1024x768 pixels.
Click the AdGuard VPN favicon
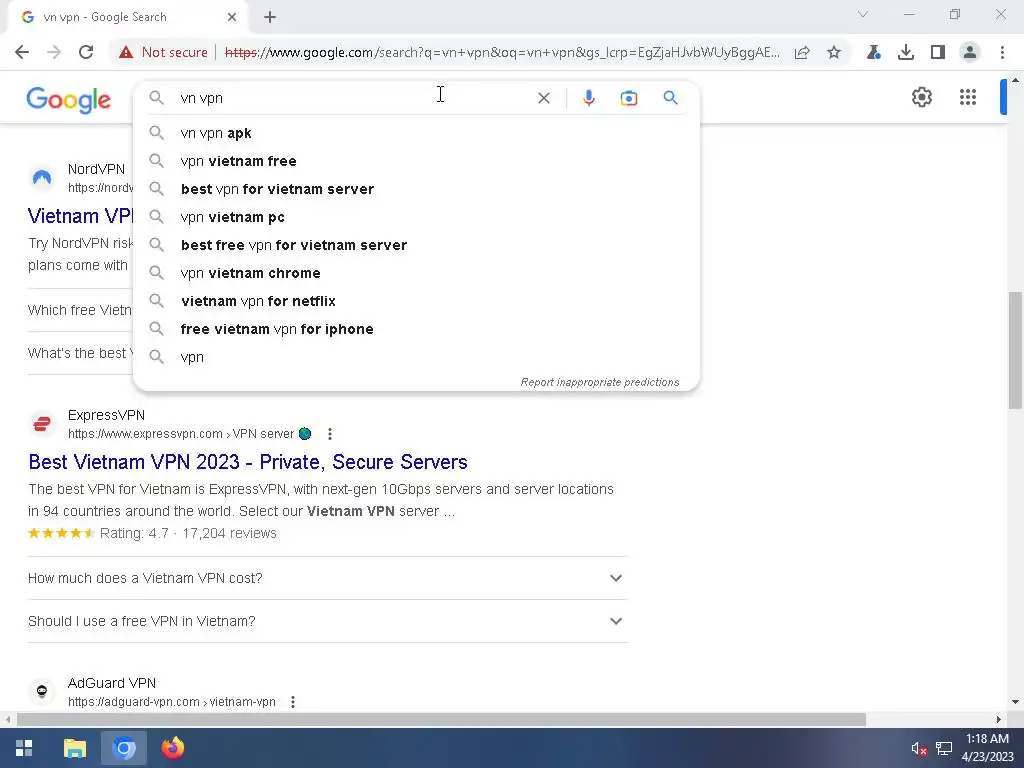coord(42,692)
